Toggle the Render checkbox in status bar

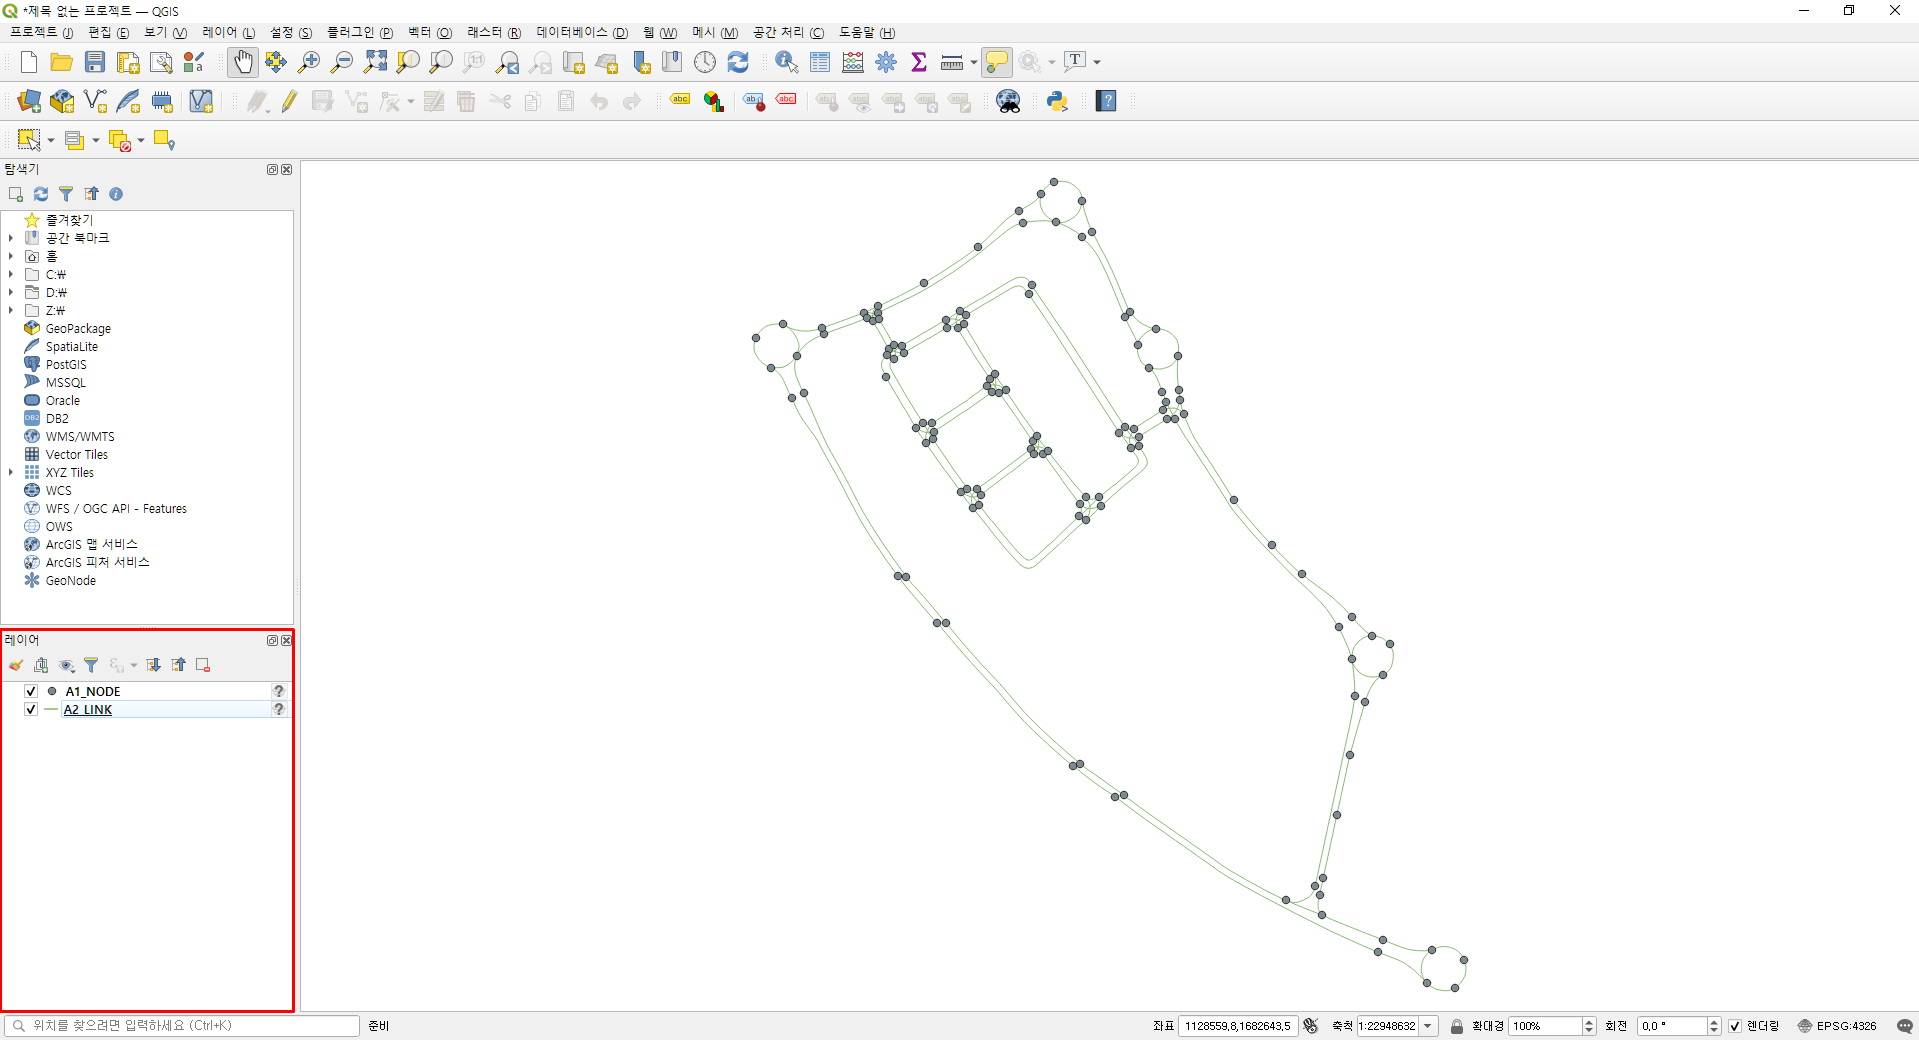pyautogui.click(x=1735, y=1026)
